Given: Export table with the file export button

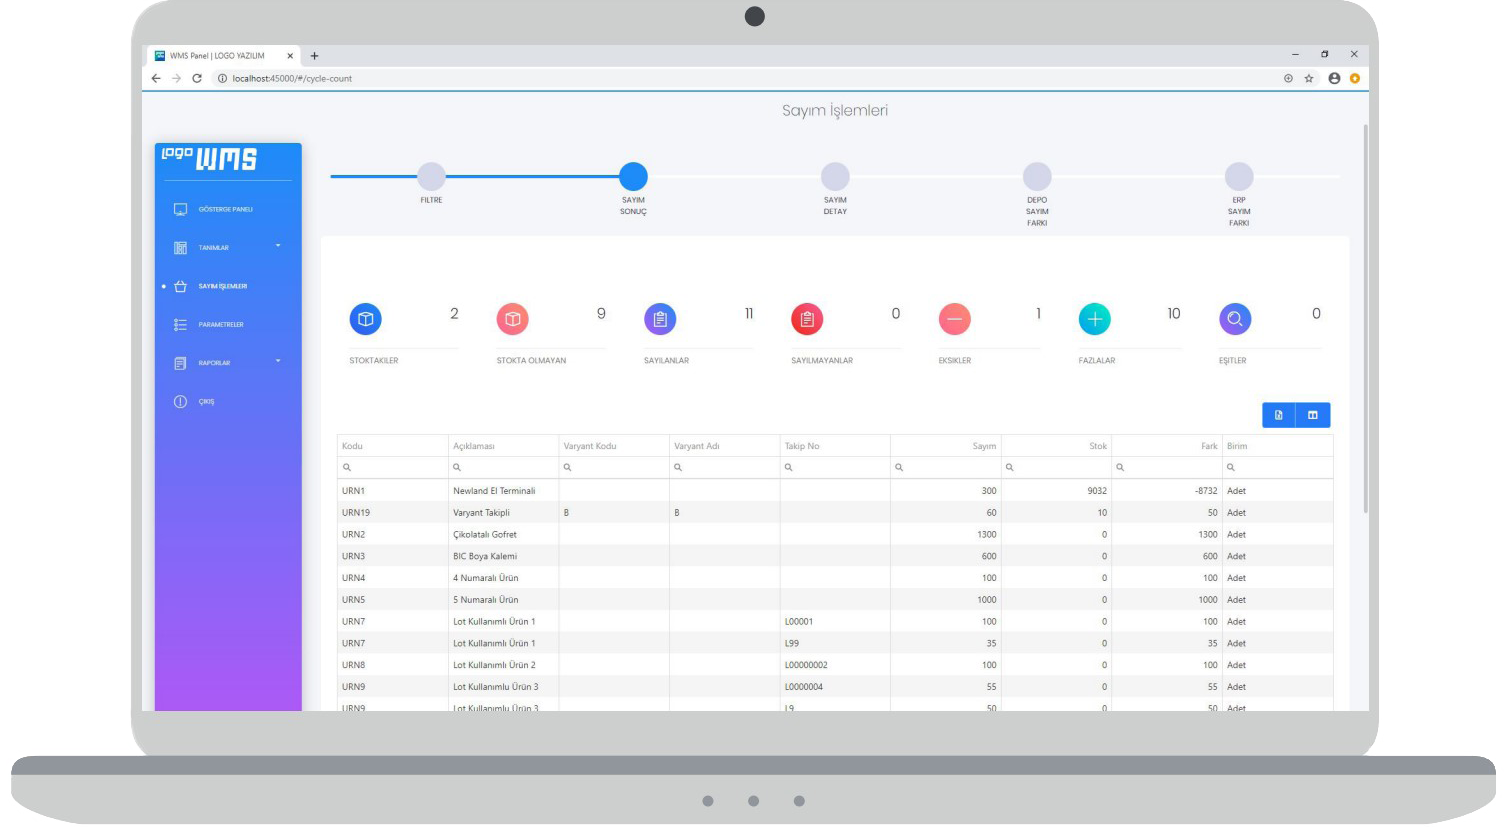Looking at the screenshot, I should click(1279, 415).
